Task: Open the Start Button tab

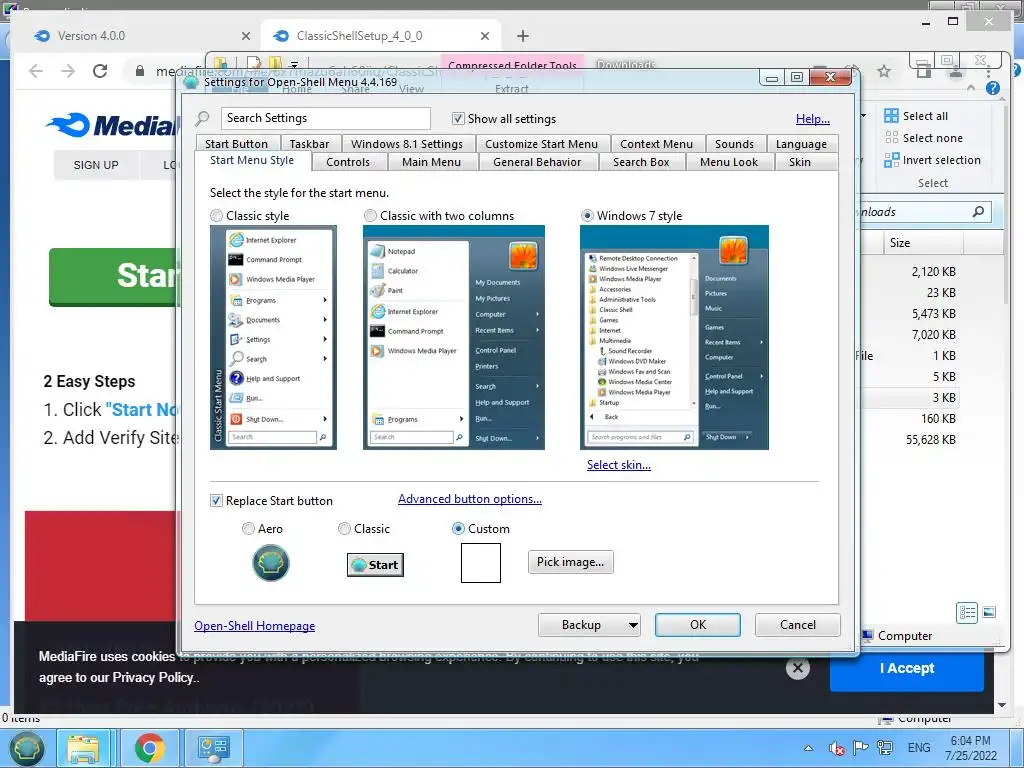Action: (x=236, y=144)
